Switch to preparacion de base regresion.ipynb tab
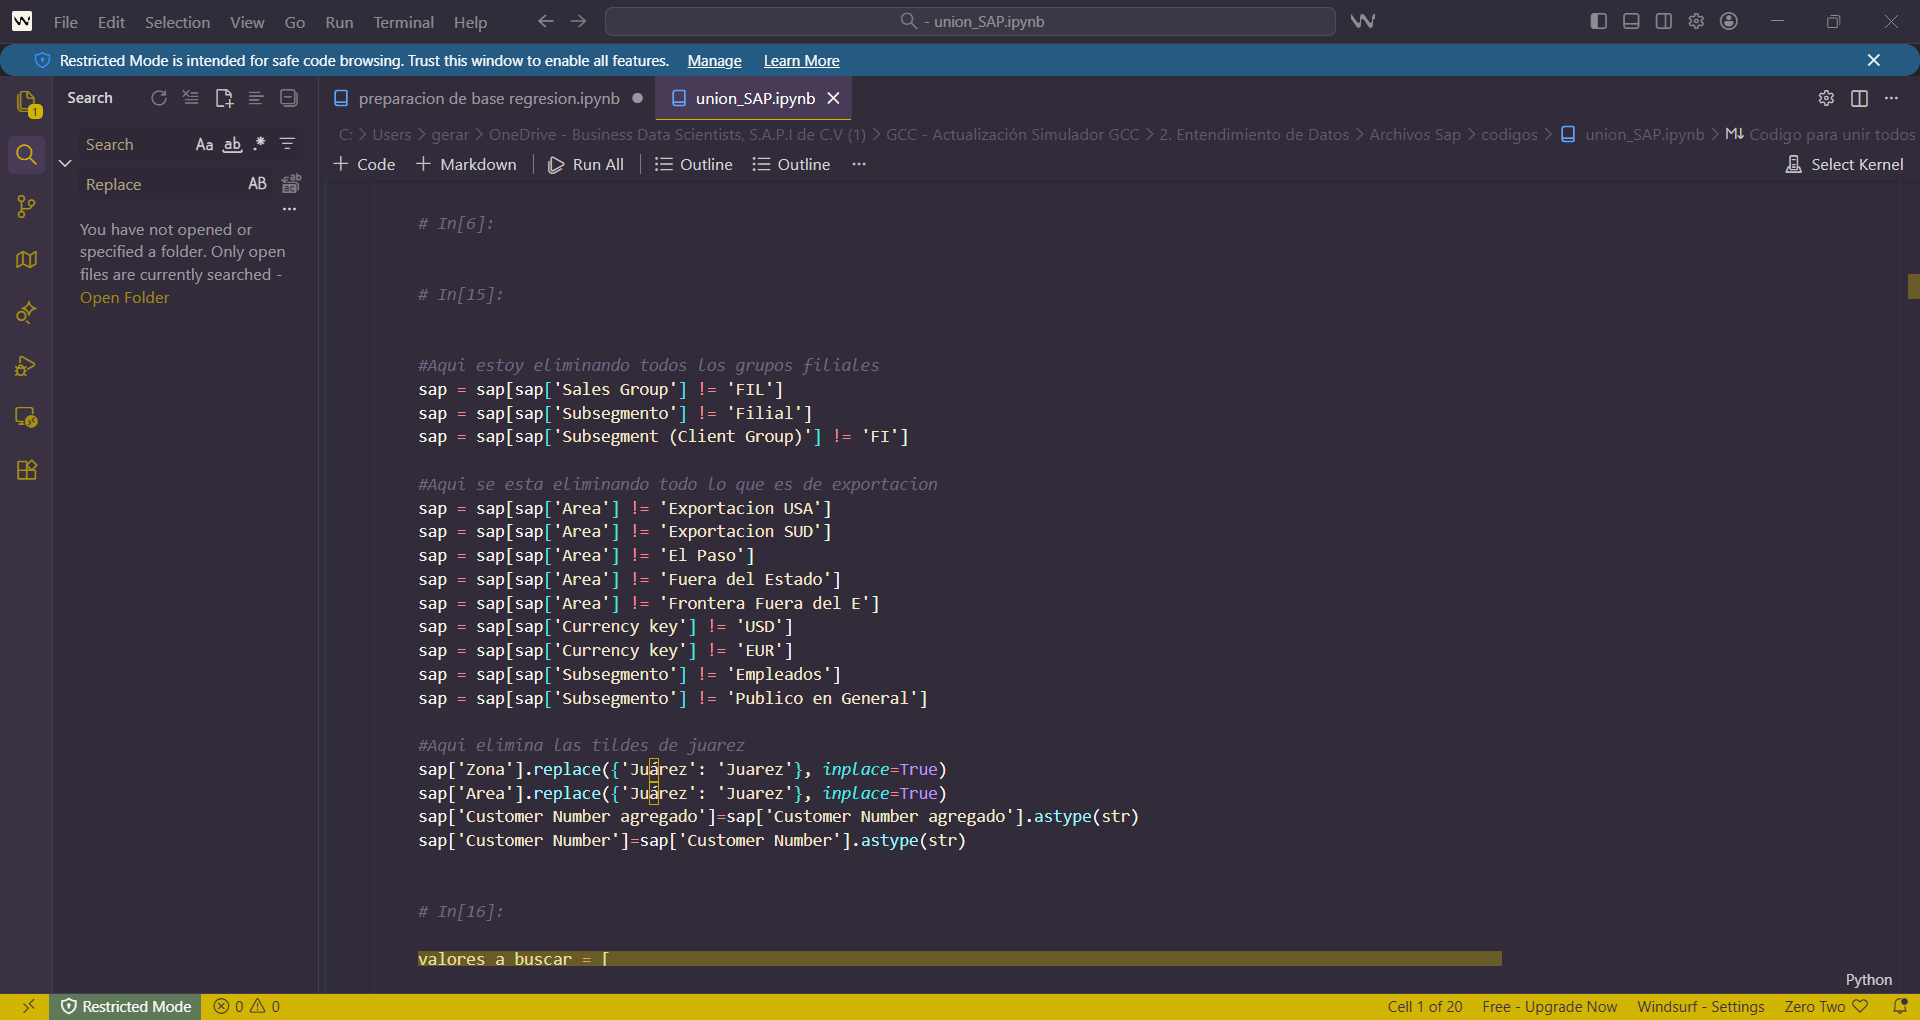 point(488,98)
